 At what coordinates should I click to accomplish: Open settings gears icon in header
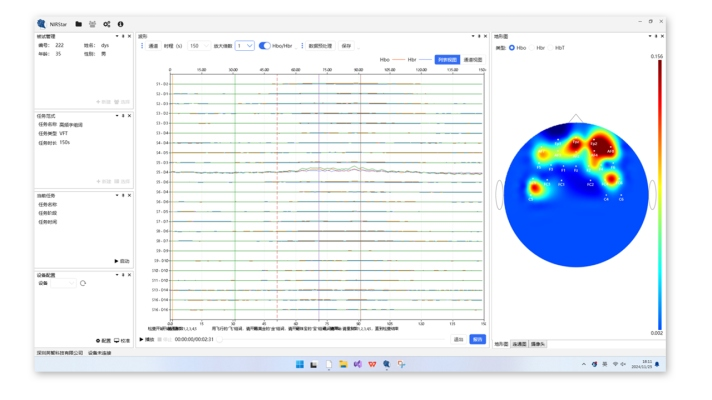point(107,24)
